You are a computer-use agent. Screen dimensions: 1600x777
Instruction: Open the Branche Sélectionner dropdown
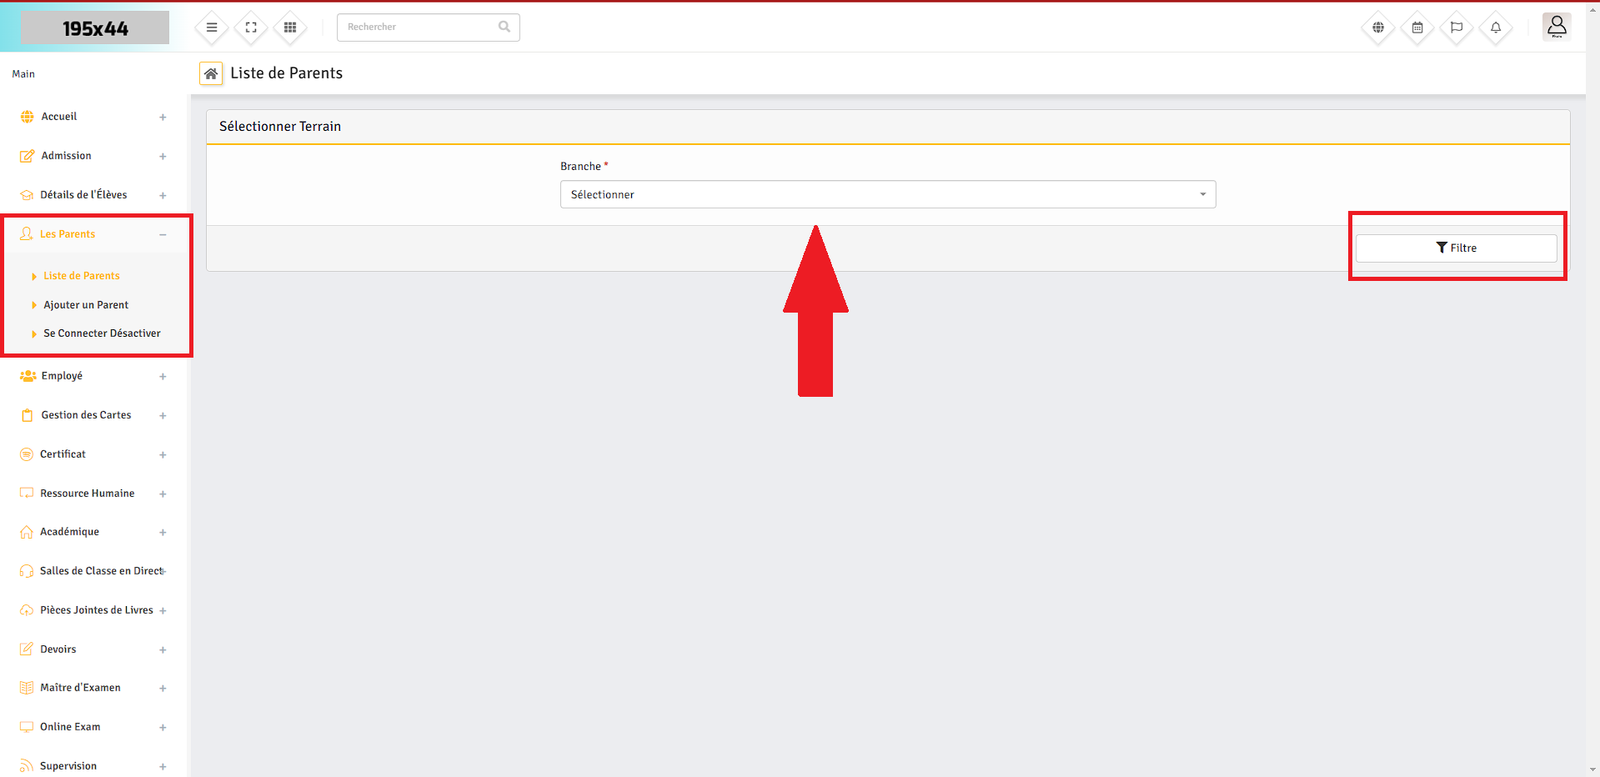click(x=887, y=195)
